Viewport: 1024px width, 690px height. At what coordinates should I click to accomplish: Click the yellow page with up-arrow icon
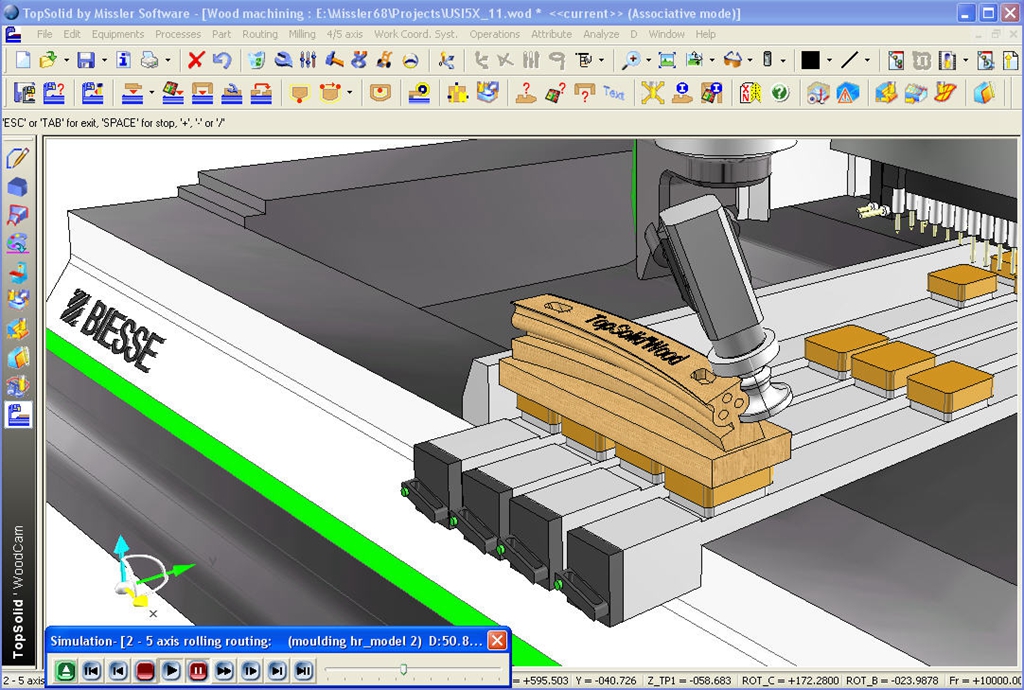tap(1010, 61)
